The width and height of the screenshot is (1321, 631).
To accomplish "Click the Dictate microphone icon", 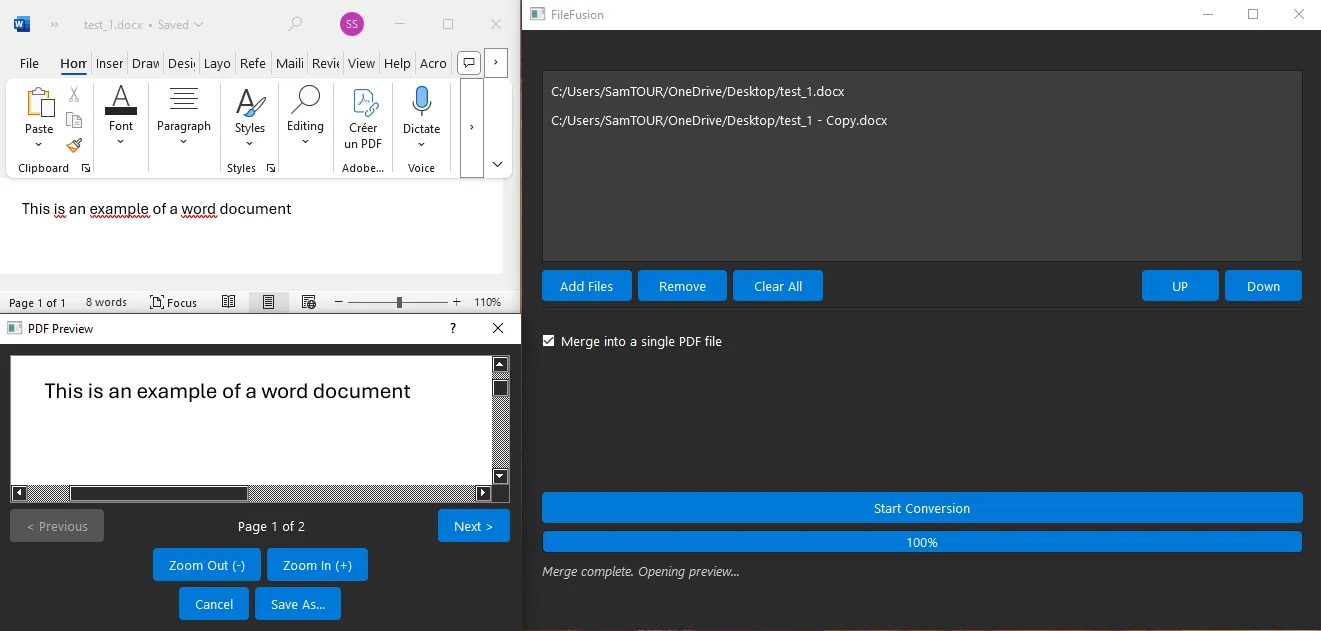I will (x=421, y=102).
